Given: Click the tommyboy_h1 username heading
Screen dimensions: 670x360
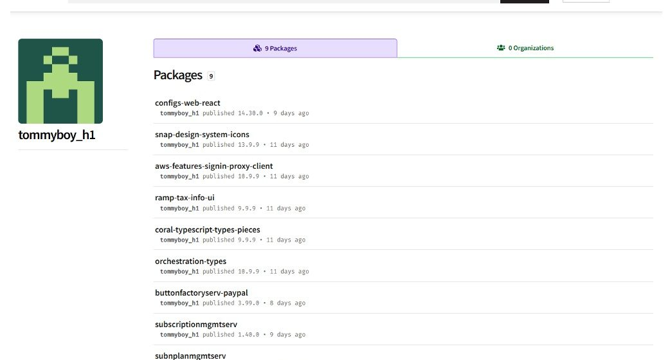Looking at the screenshot, I should [57, 135].
